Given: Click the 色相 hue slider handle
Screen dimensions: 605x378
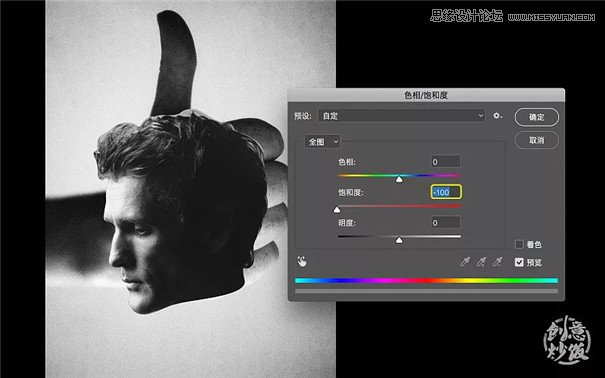Looking at the screenshot, I should click(399, 179).
